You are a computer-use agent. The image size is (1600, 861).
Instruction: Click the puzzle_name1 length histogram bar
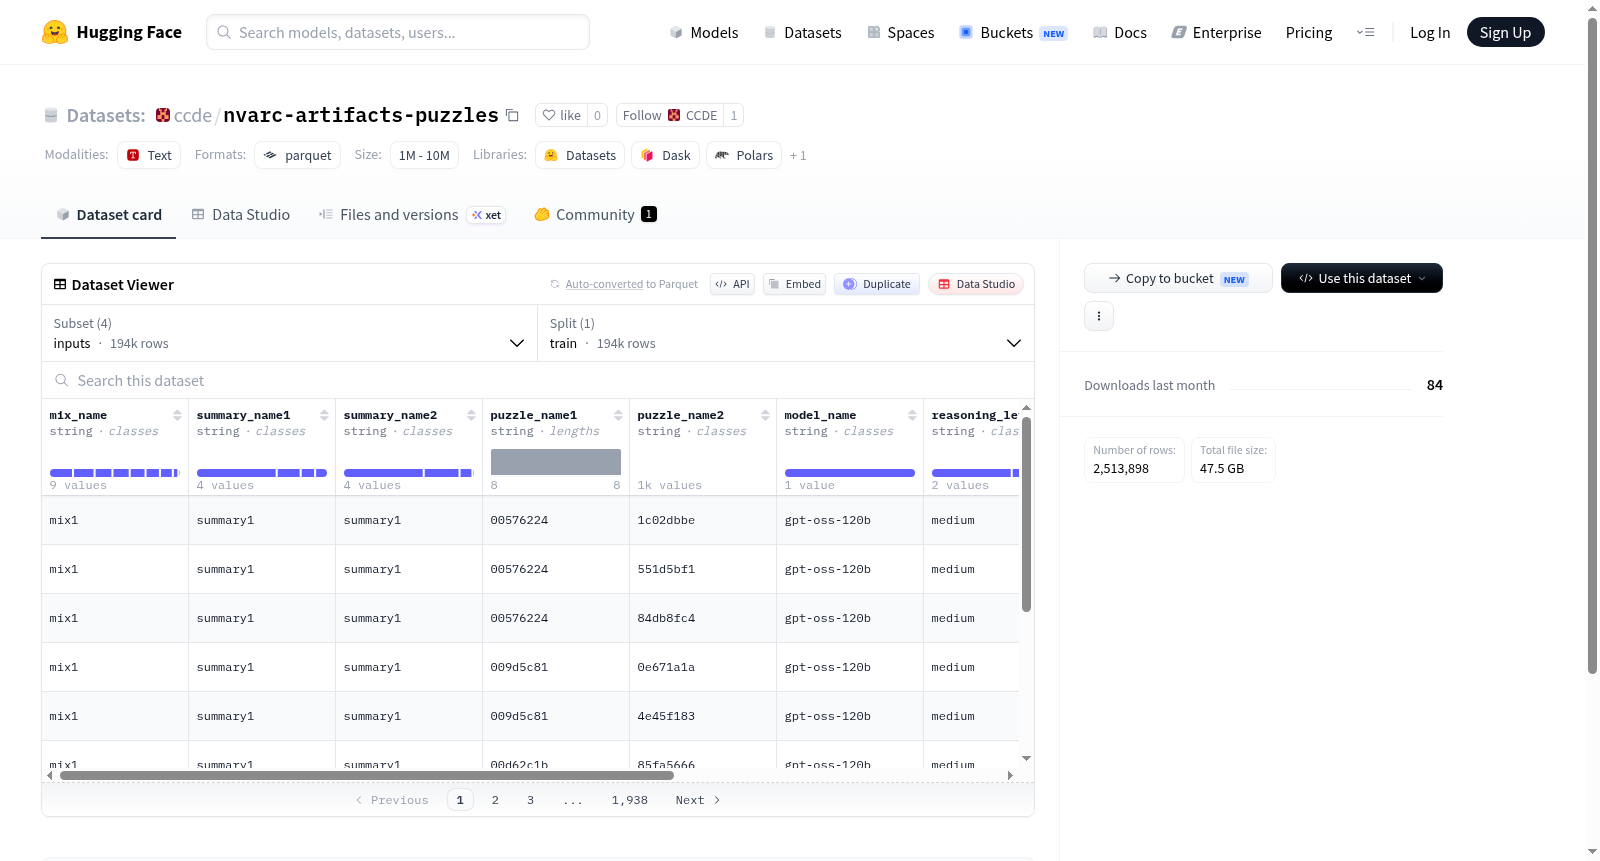click(x=556, y=462)
